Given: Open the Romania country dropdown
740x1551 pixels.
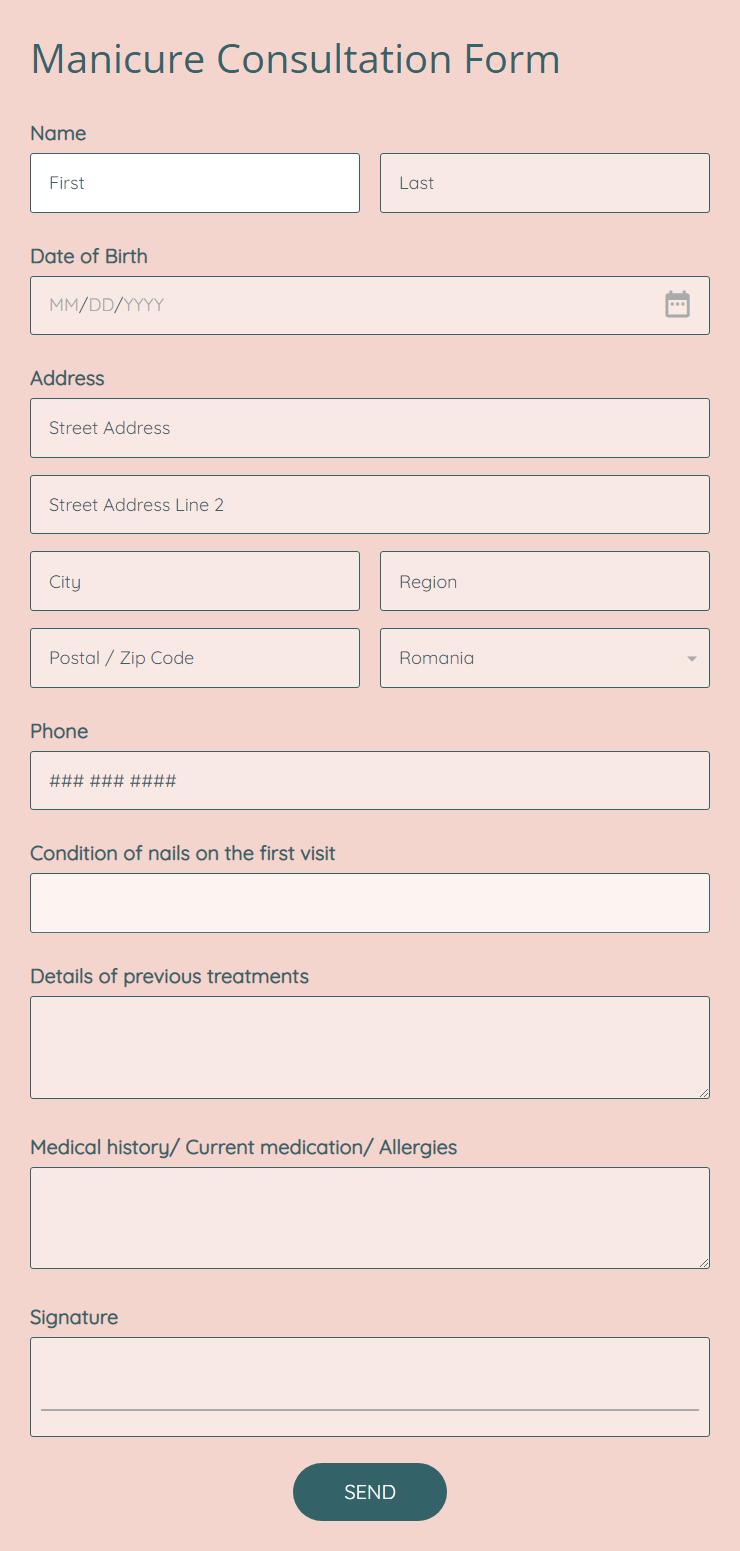Looking at the screenshot, I should point(545,658).
